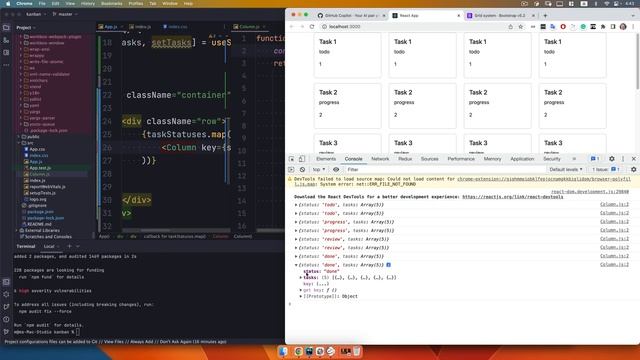Open the react-dom.development.js source link
640x360 pixels.
590,191
